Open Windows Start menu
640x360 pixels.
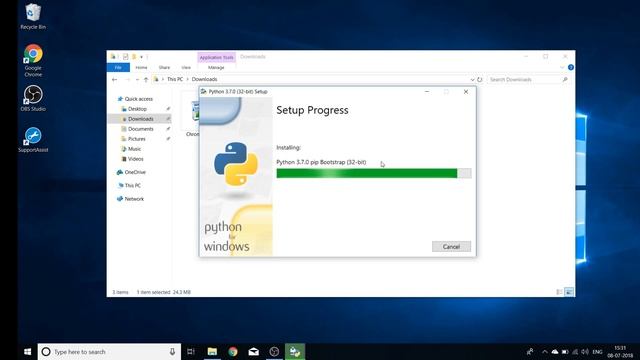[28, 351]
